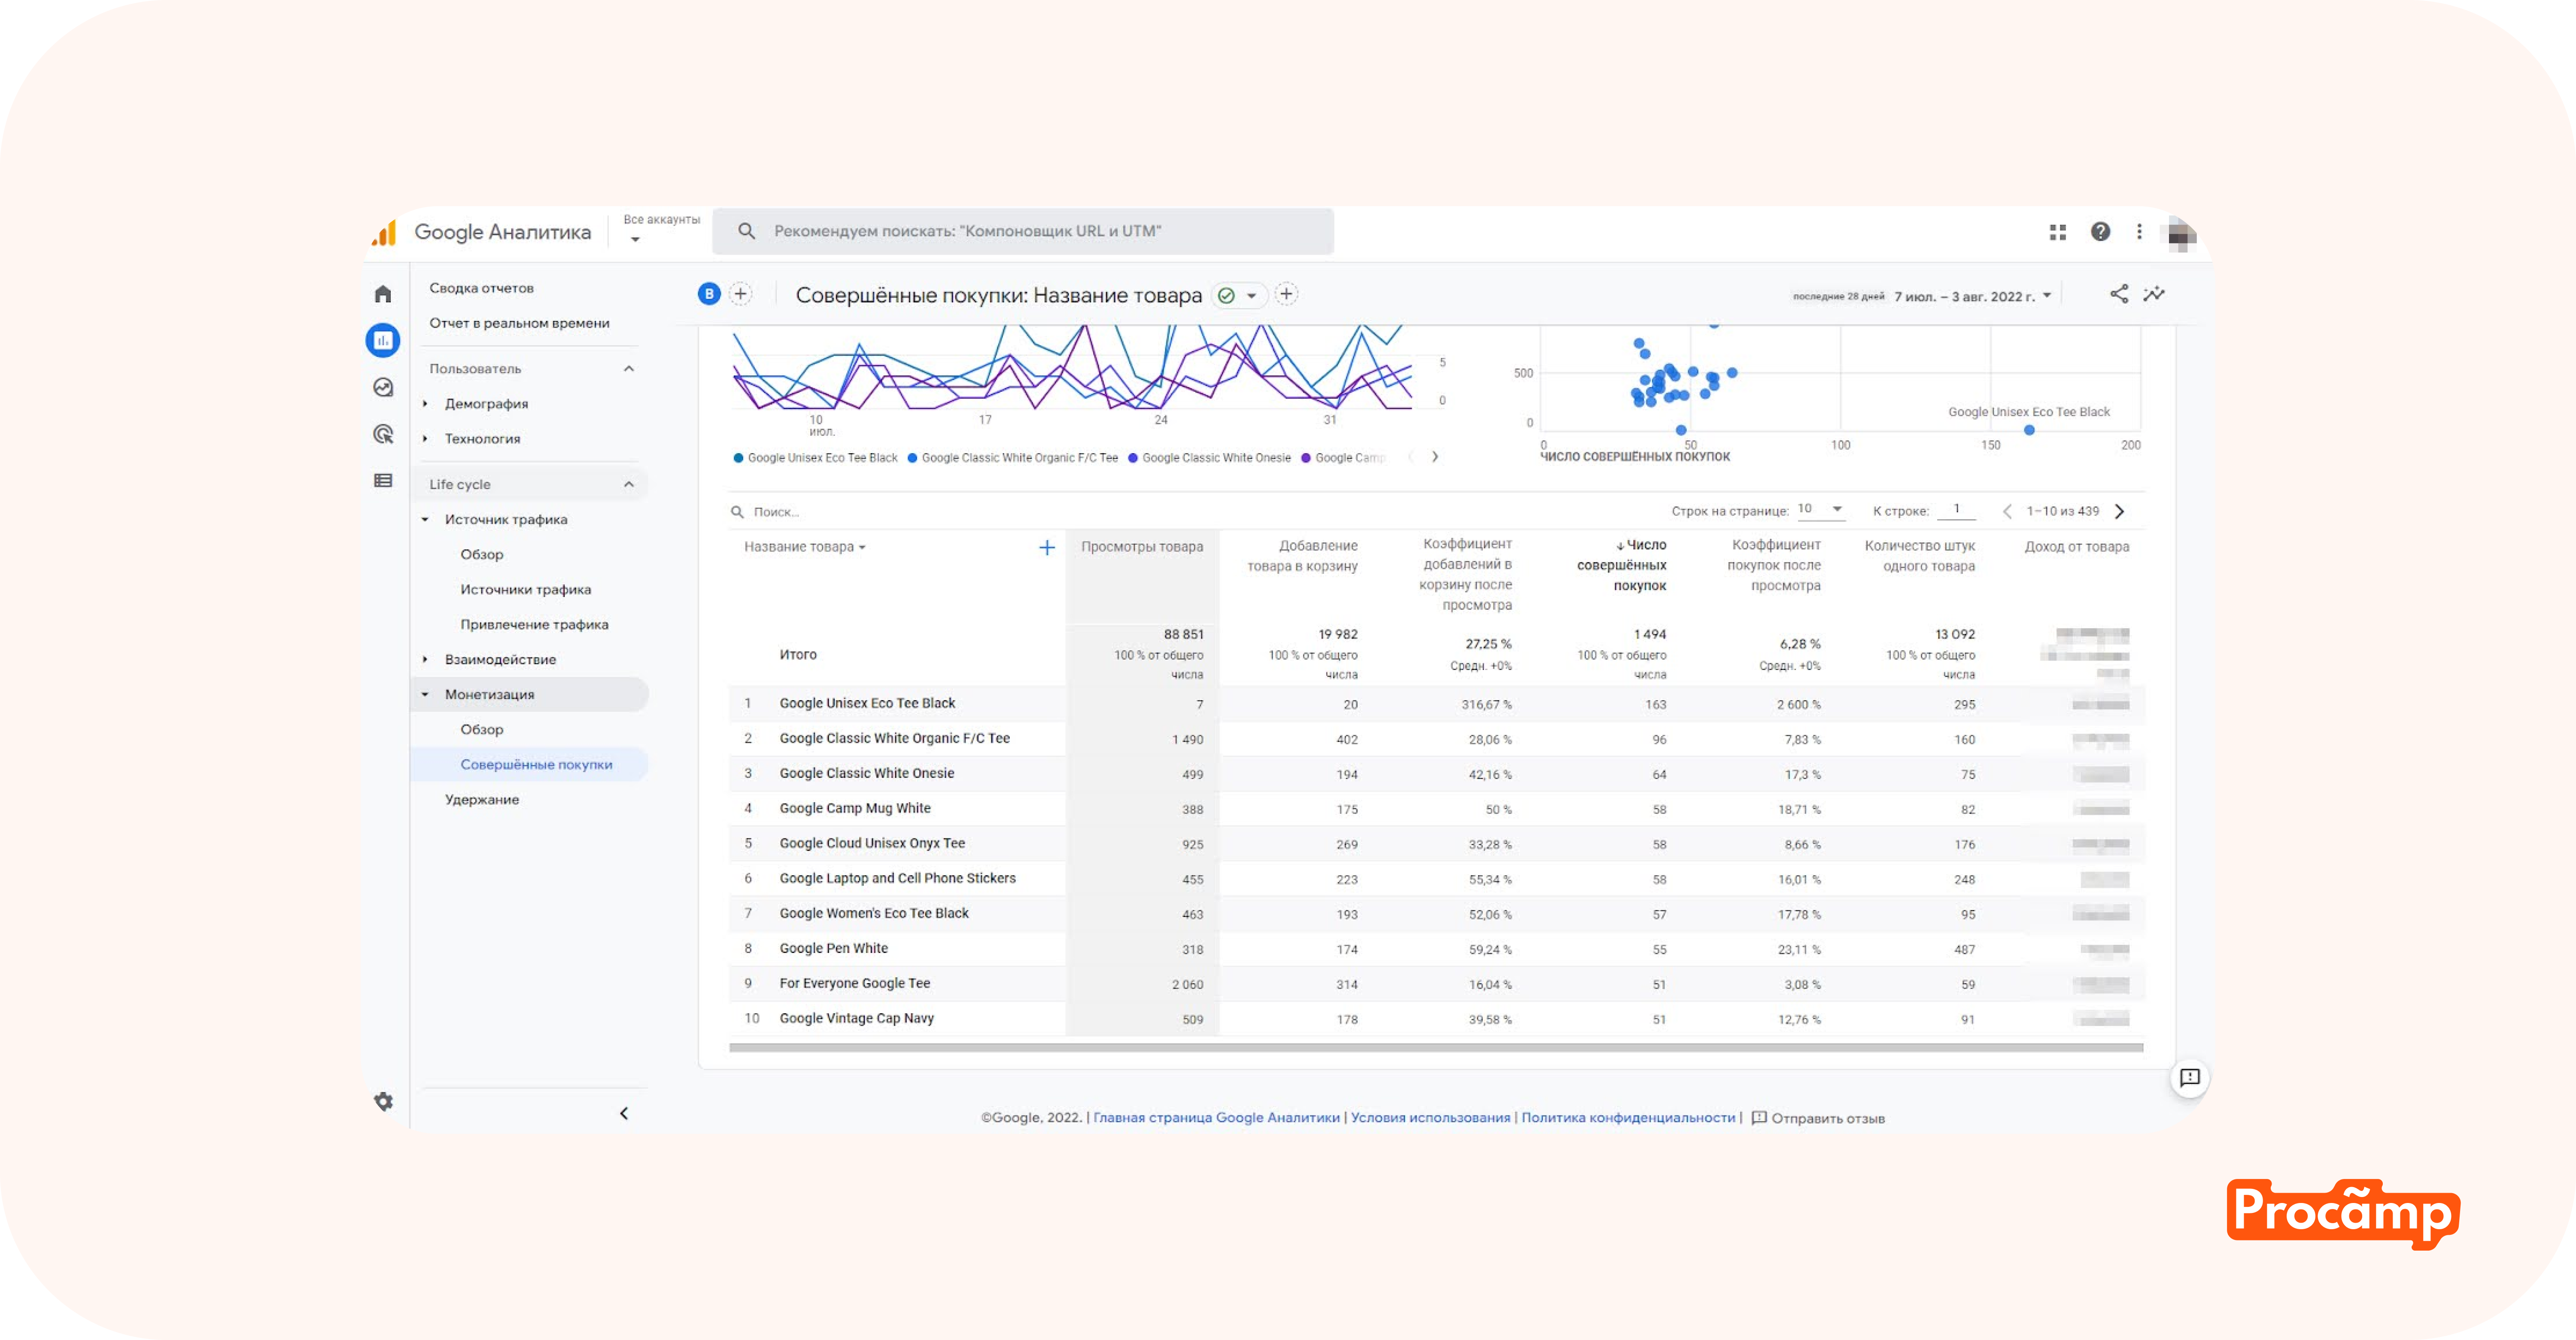This screenshot has width=2576, height=1340.
Task: Open the Google apps grid icon
Action: tap(2058, 232)
